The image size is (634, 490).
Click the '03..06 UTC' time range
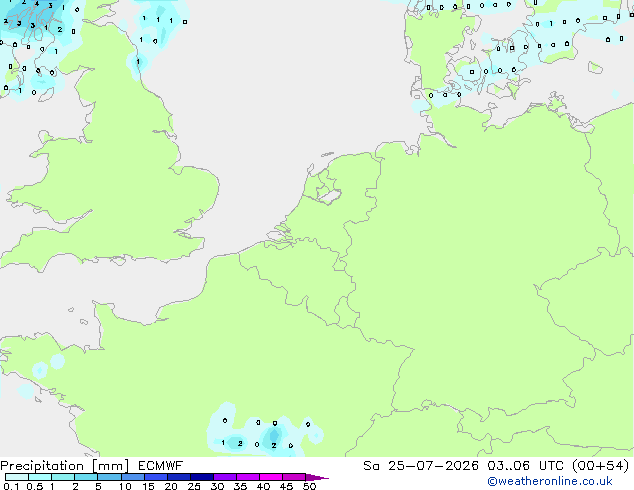[x=525, y=465]
